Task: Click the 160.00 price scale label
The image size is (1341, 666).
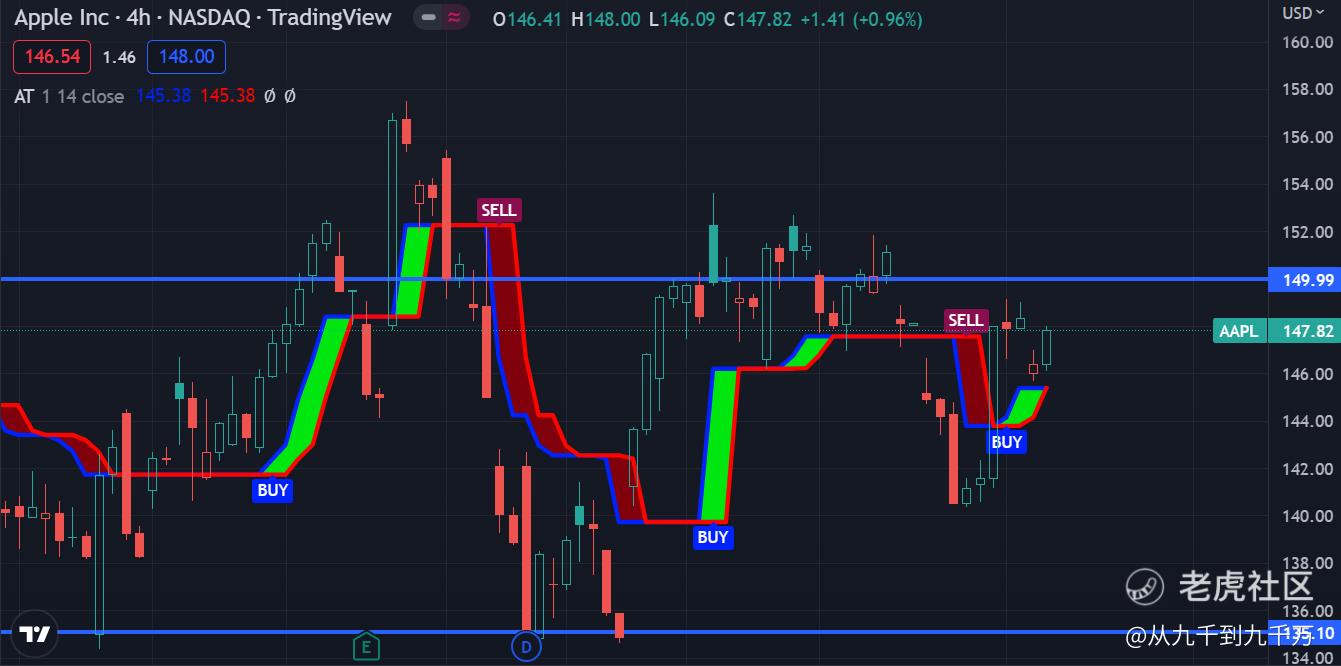Action: point(1309,42)
